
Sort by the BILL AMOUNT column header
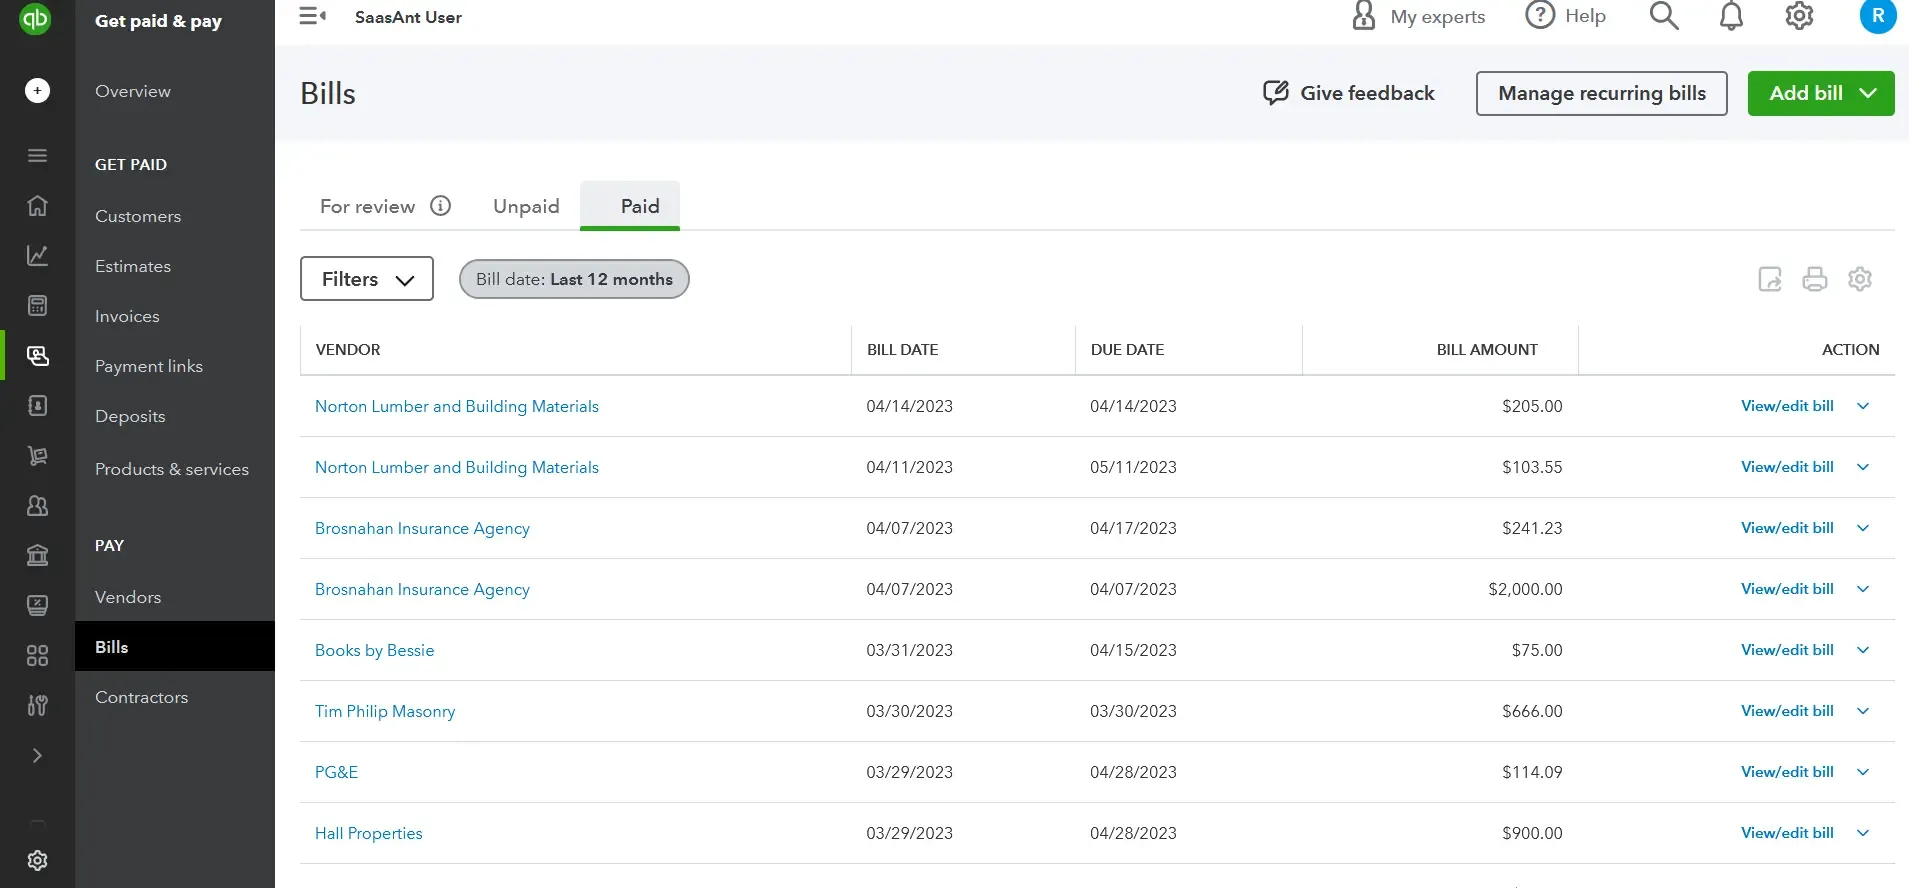(1487, 349)
